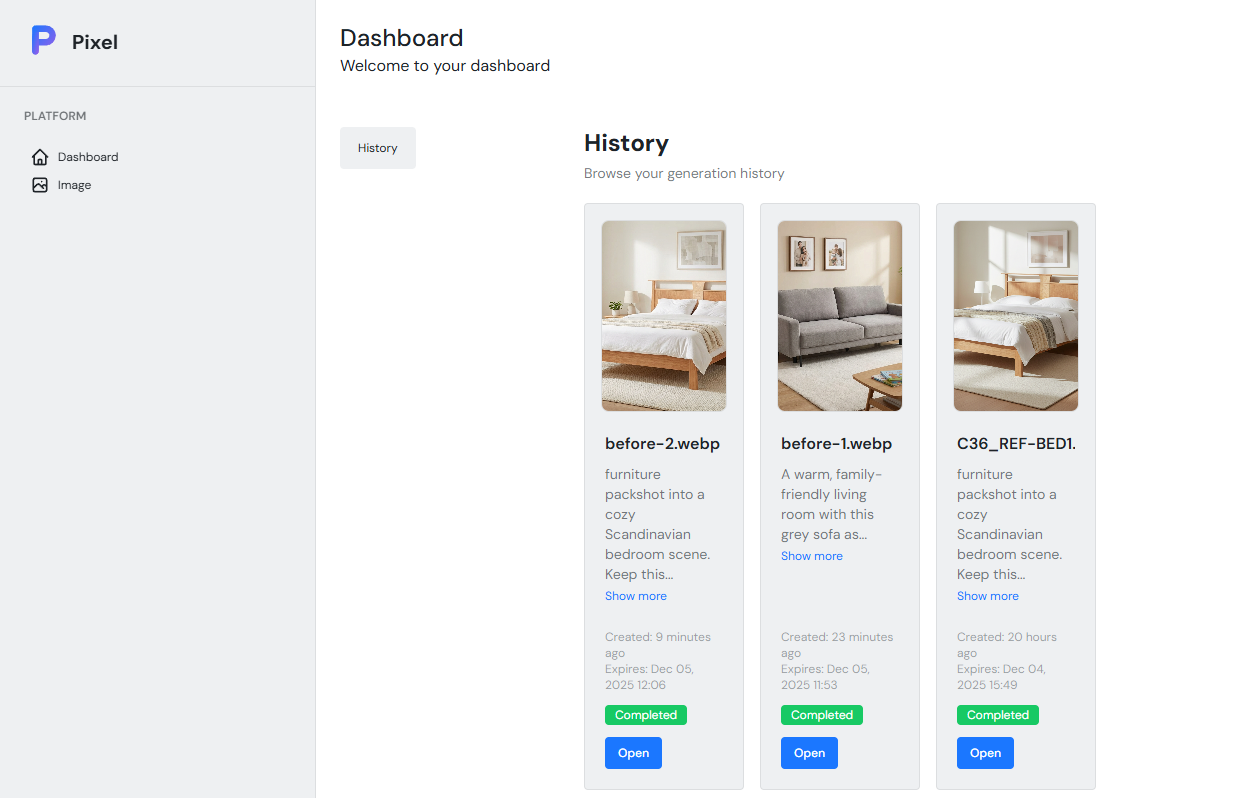This screenshot has width=1248, height=798.
Task: Select the before-1.webp file name
Action: click(x=837, y=443)
